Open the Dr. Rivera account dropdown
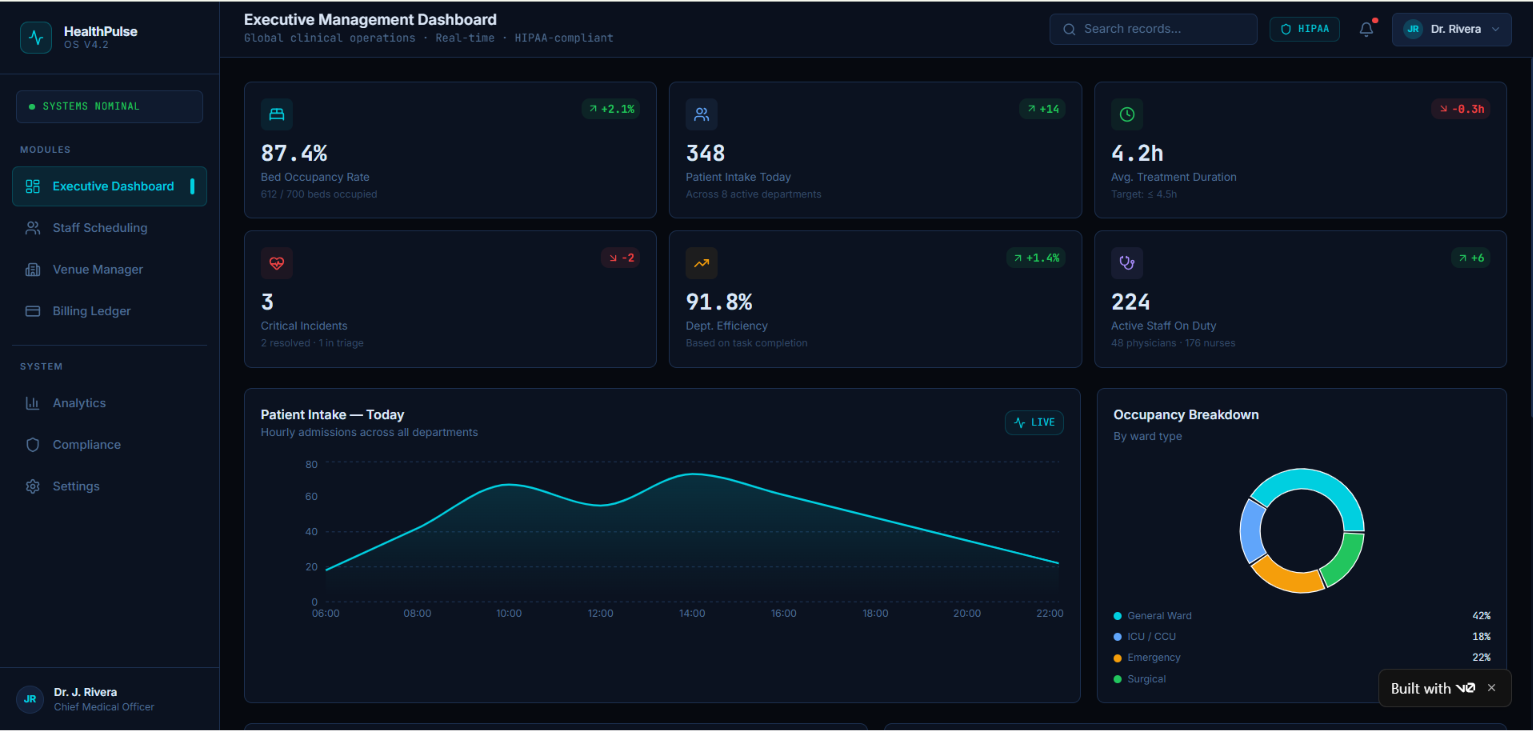This screenshot has width=1533, height=731. coord(1451,29)
